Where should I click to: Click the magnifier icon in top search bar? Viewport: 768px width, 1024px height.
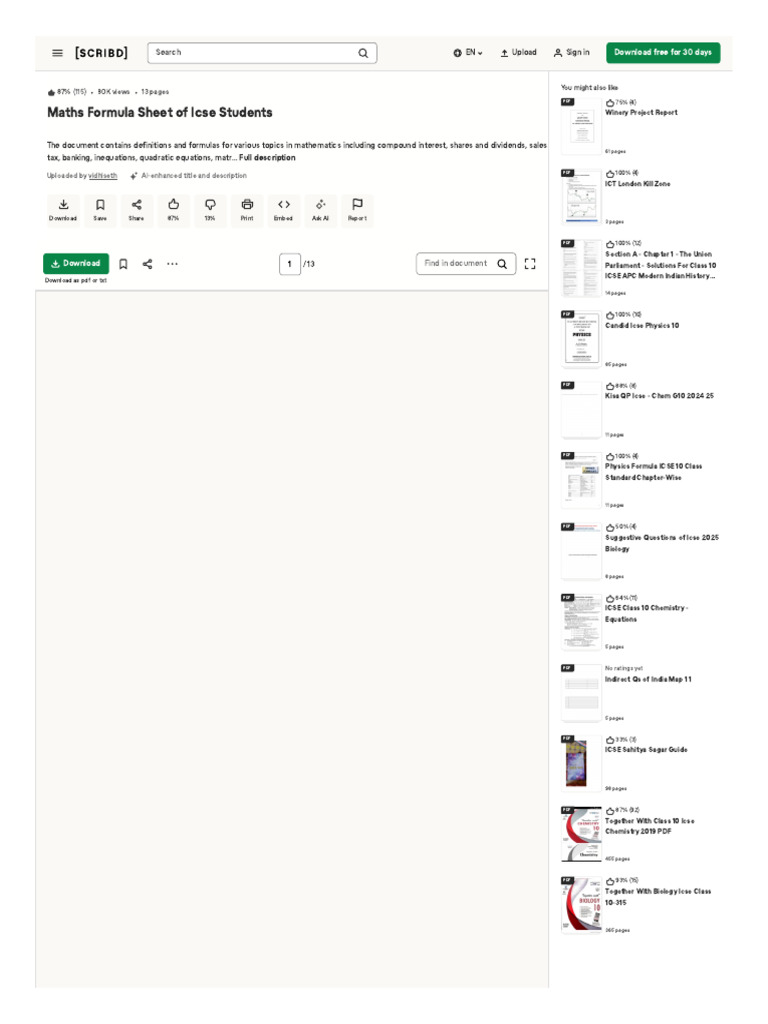pos(363,53)
